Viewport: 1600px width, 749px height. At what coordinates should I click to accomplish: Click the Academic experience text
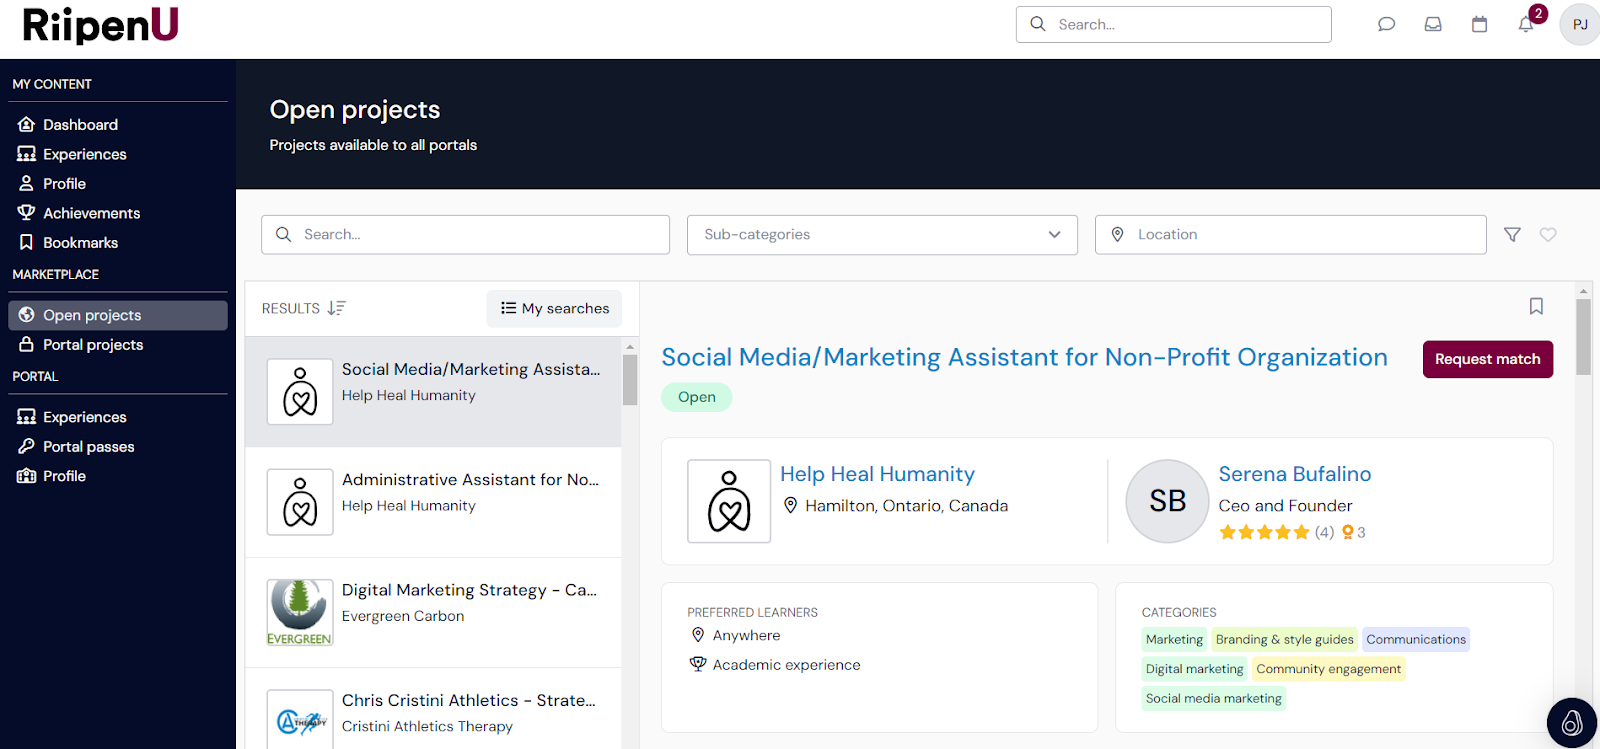click(x=786, y=665)
